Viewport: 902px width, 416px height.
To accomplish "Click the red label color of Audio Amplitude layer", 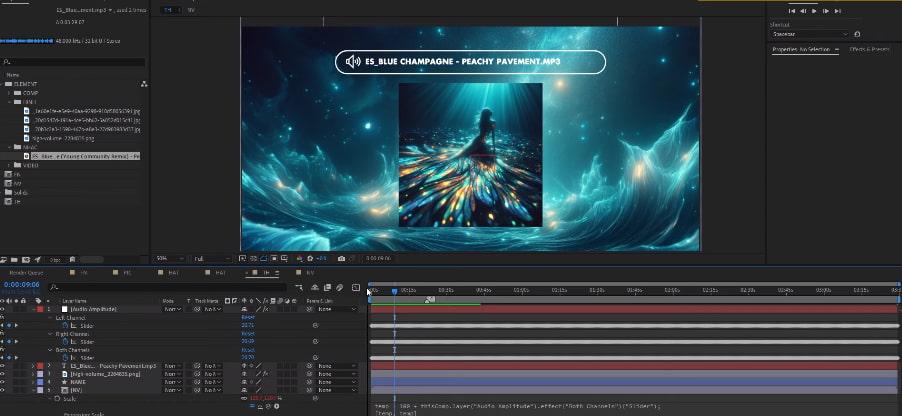I will click(38, 309).
